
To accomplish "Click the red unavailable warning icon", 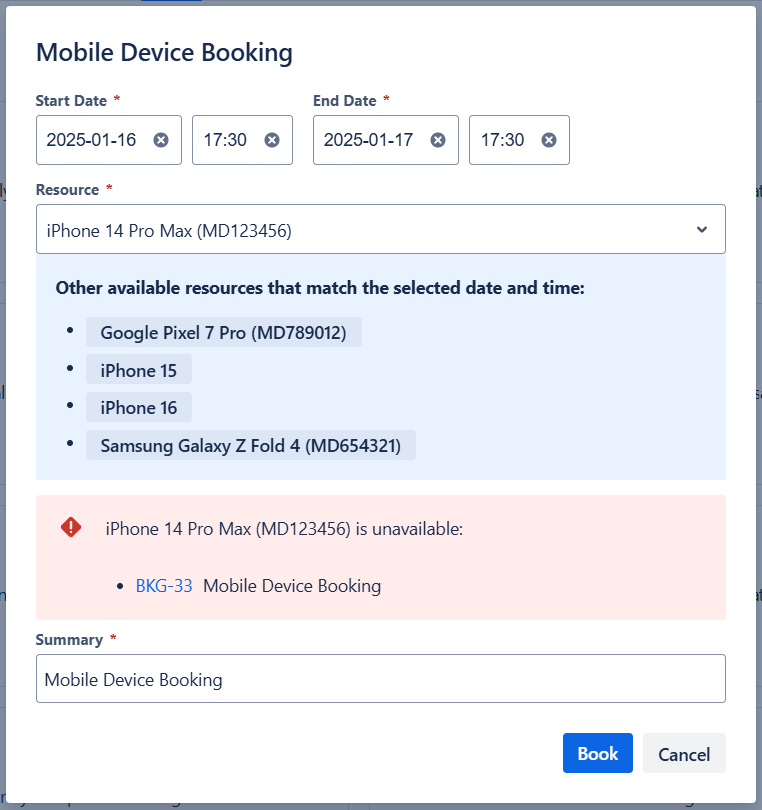I will point(71,527).
